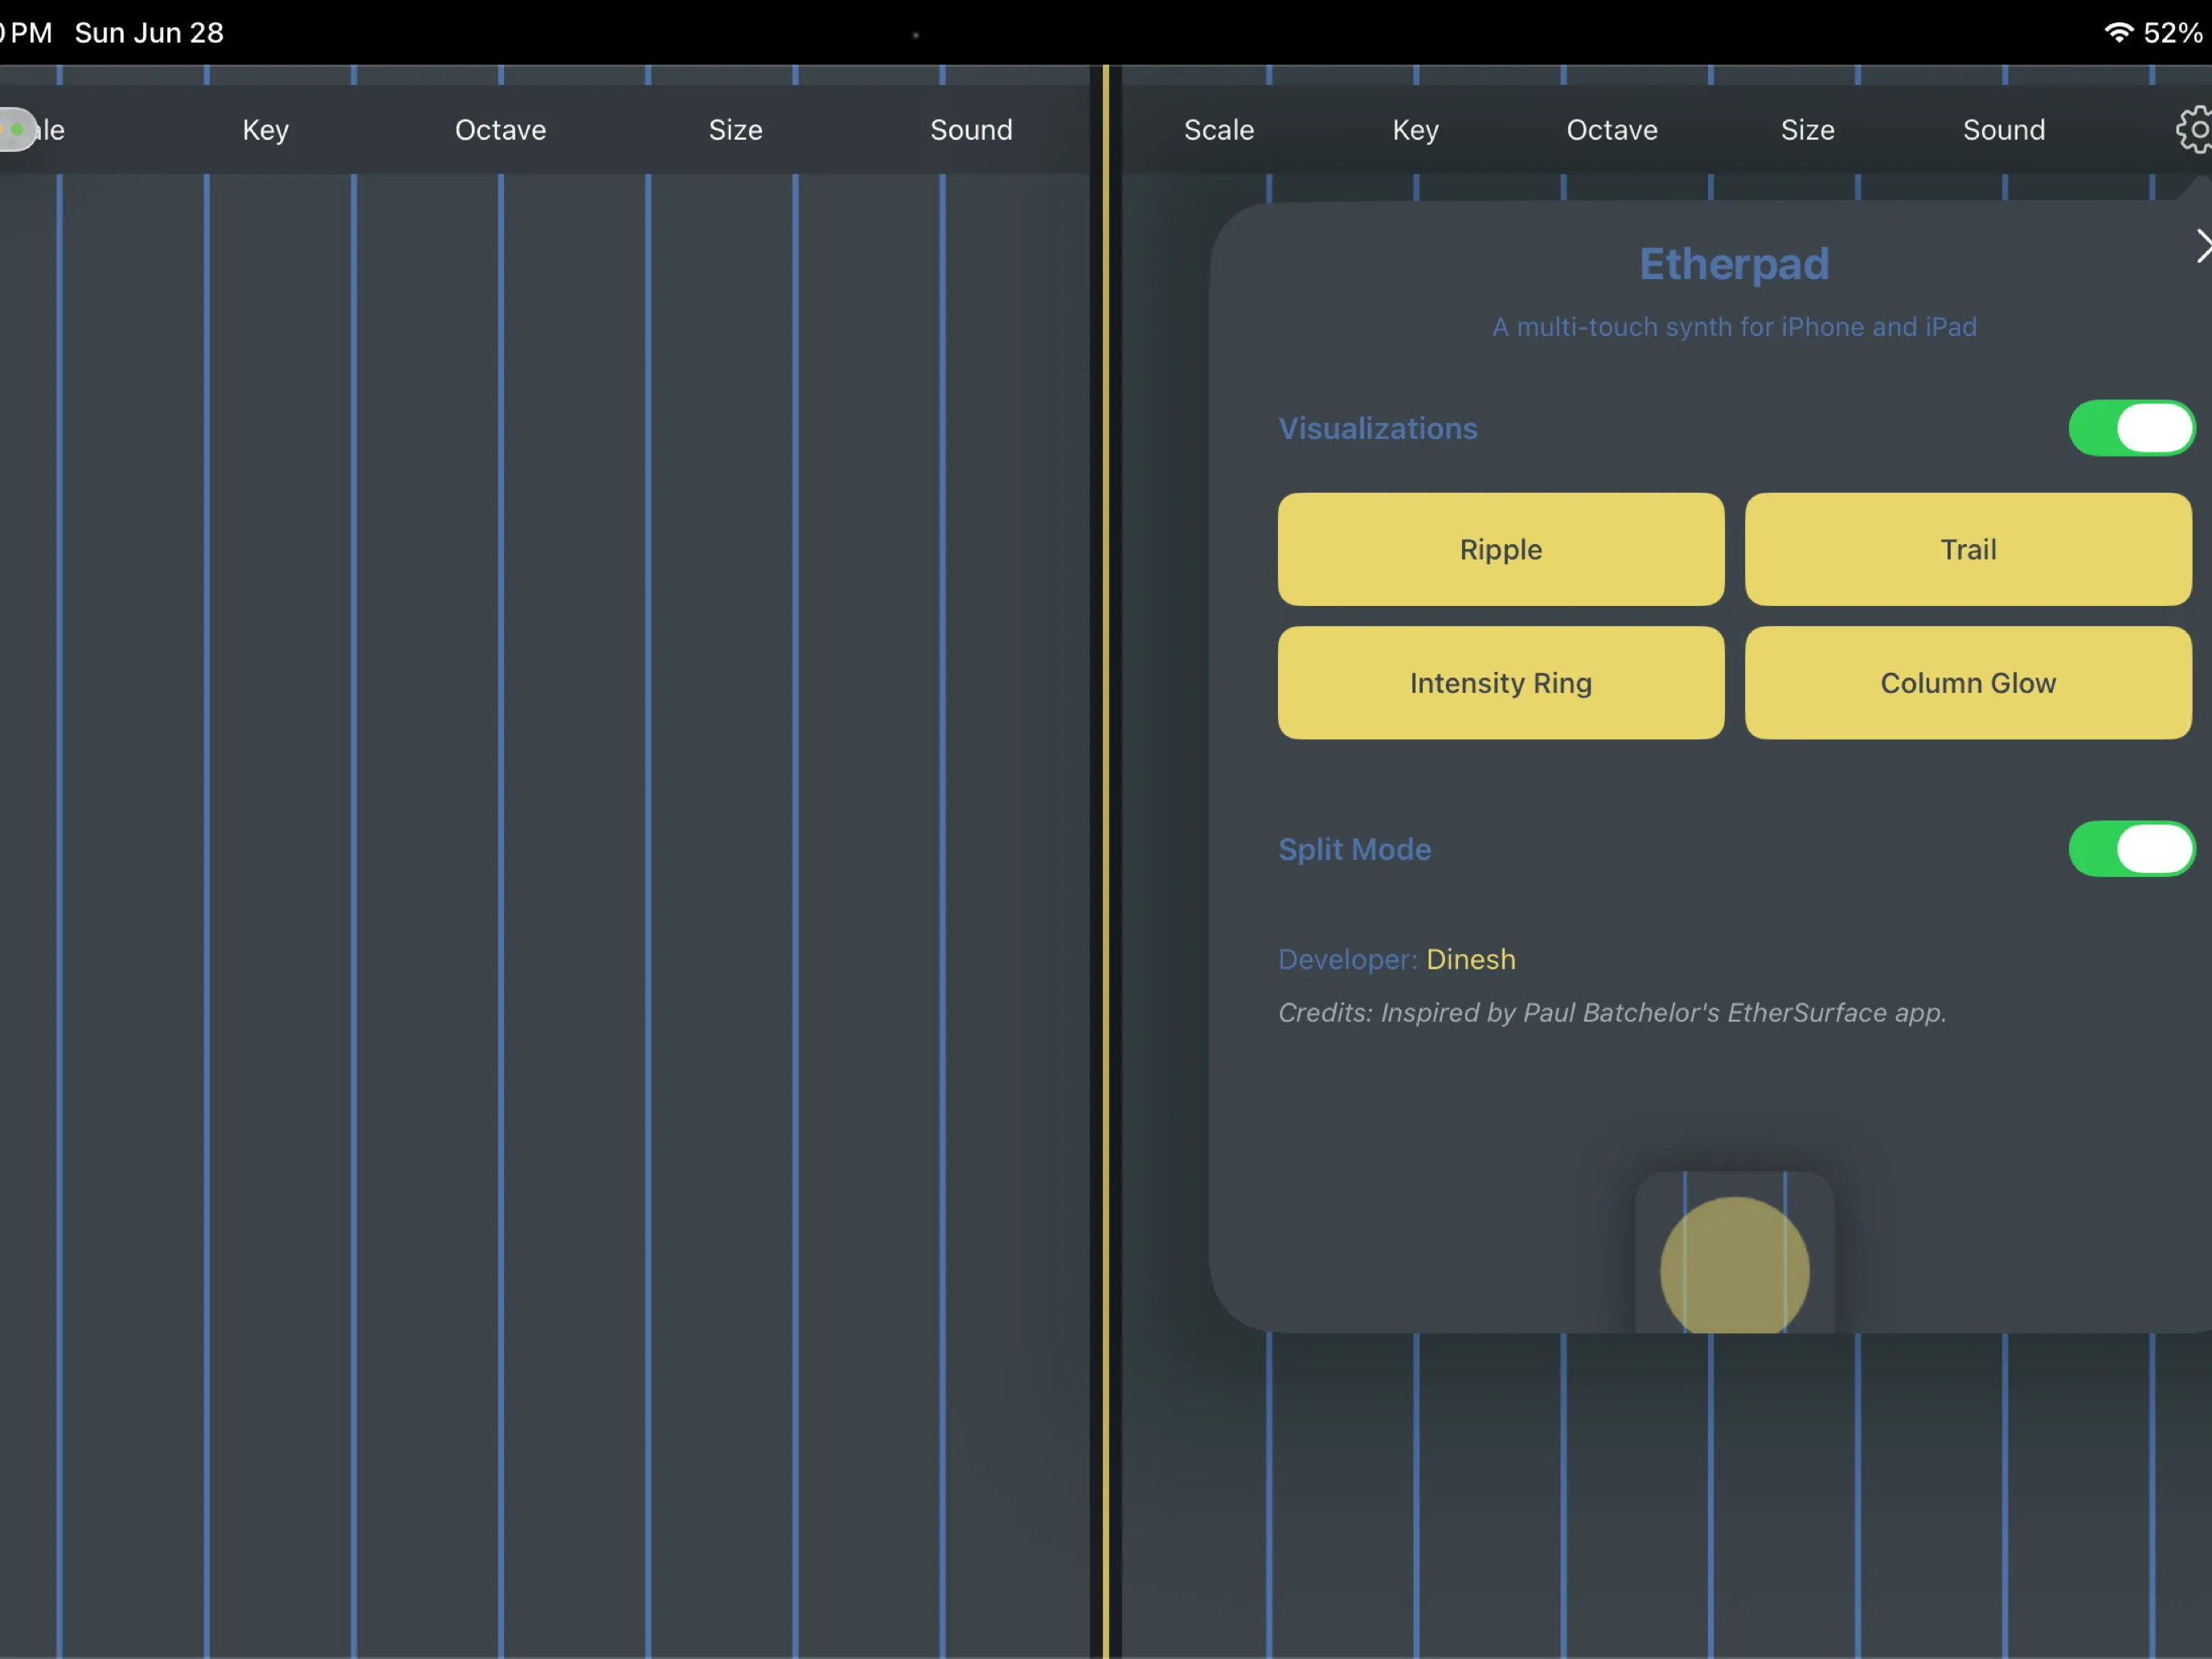The width and height of the screenshot is (2212, 1659).
Task: Open right pad Octave menu
Action: pyautogui.click(x=1612, y=130)
